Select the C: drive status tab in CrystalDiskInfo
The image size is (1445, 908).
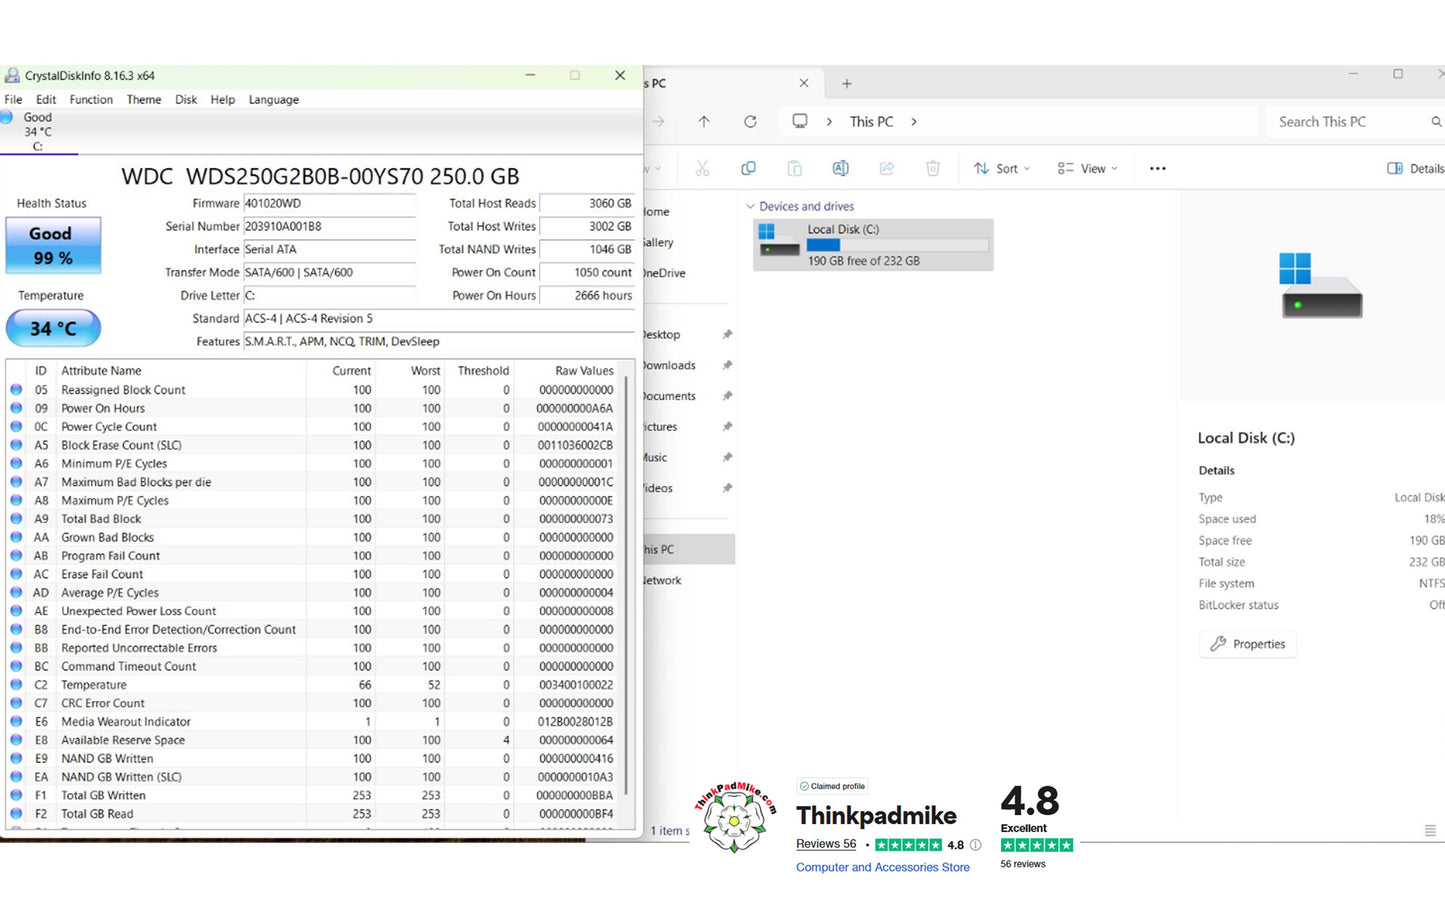38,131
